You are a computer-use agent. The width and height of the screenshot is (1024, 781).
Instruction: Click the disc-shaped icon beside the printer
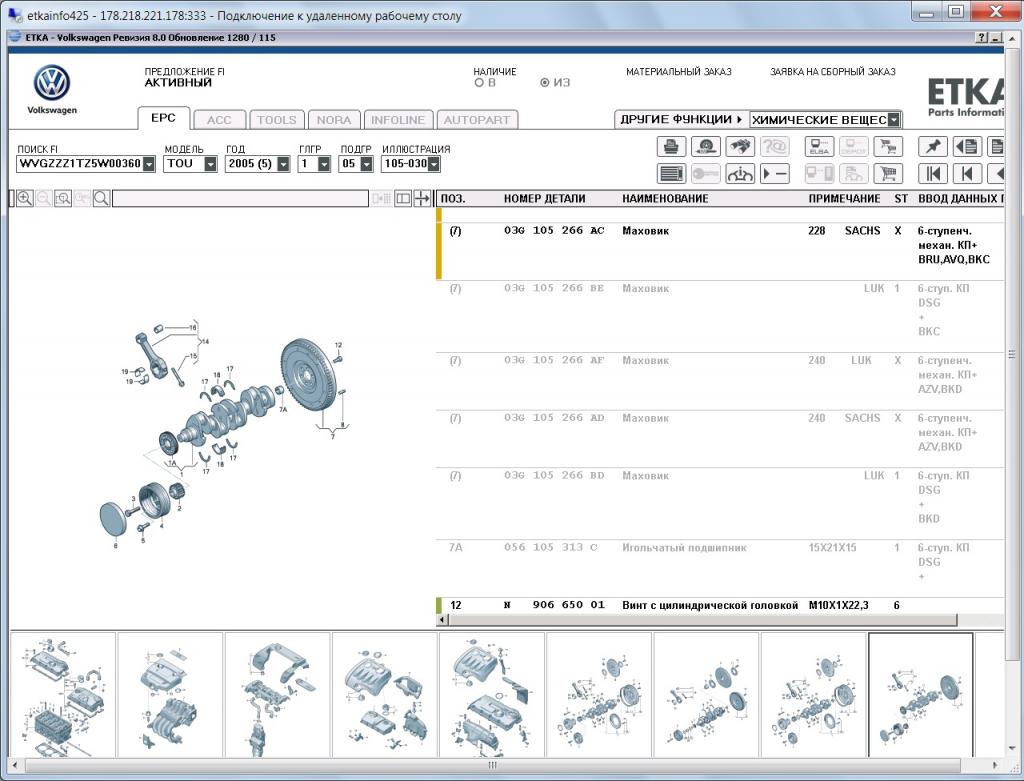point(705,146)
